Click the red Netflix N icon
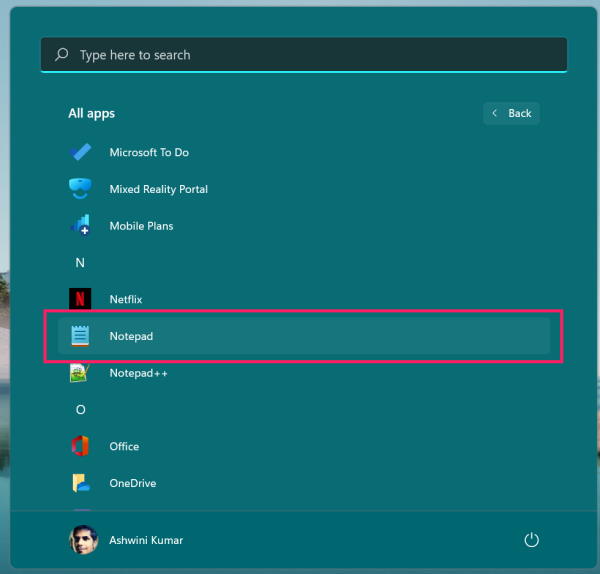Screen dimensions: 600x574 [80, 298]
